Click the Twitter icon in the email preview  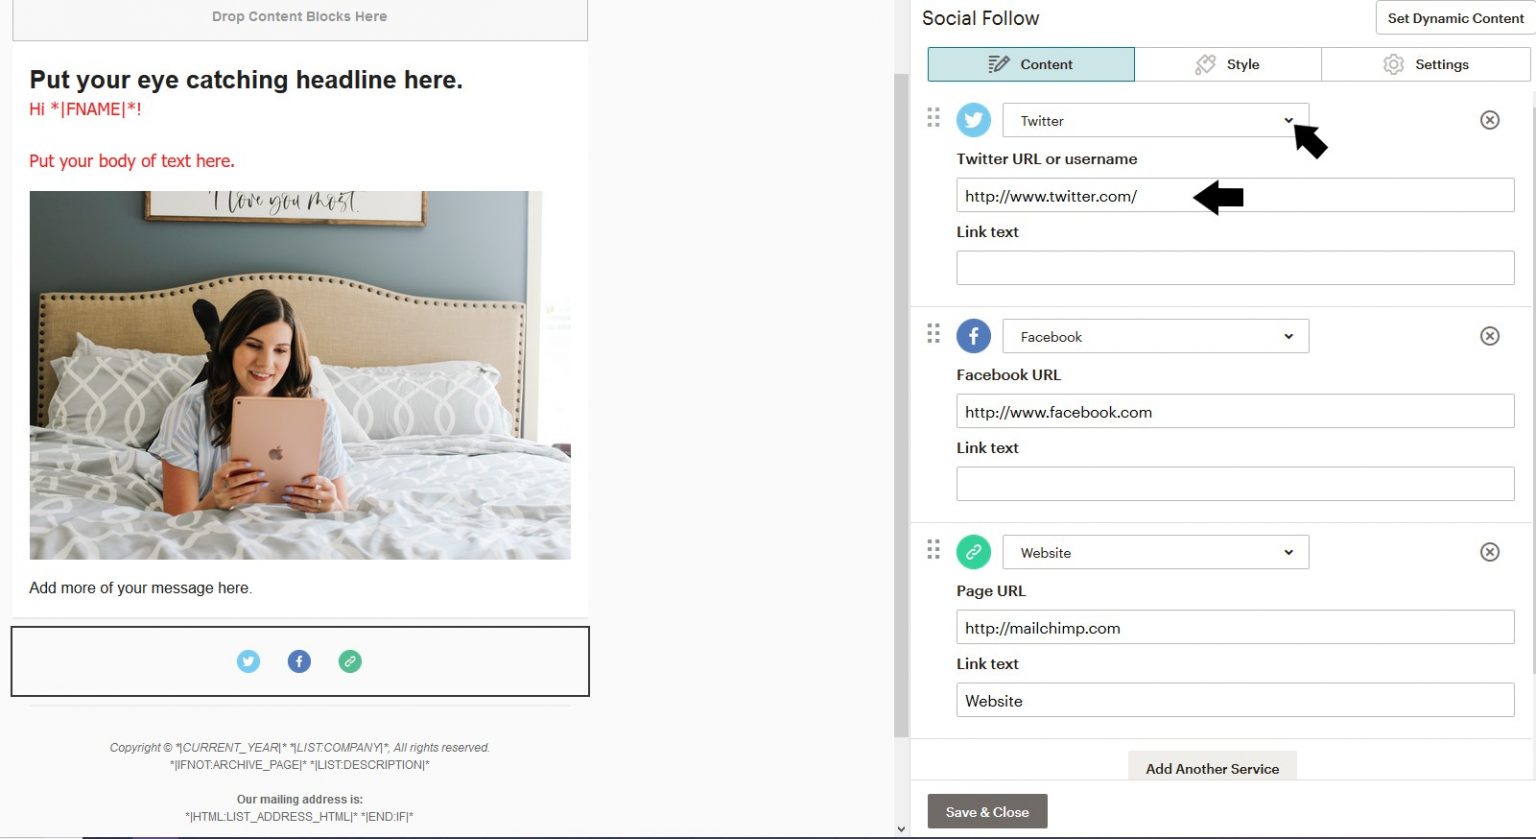(248, 661)
